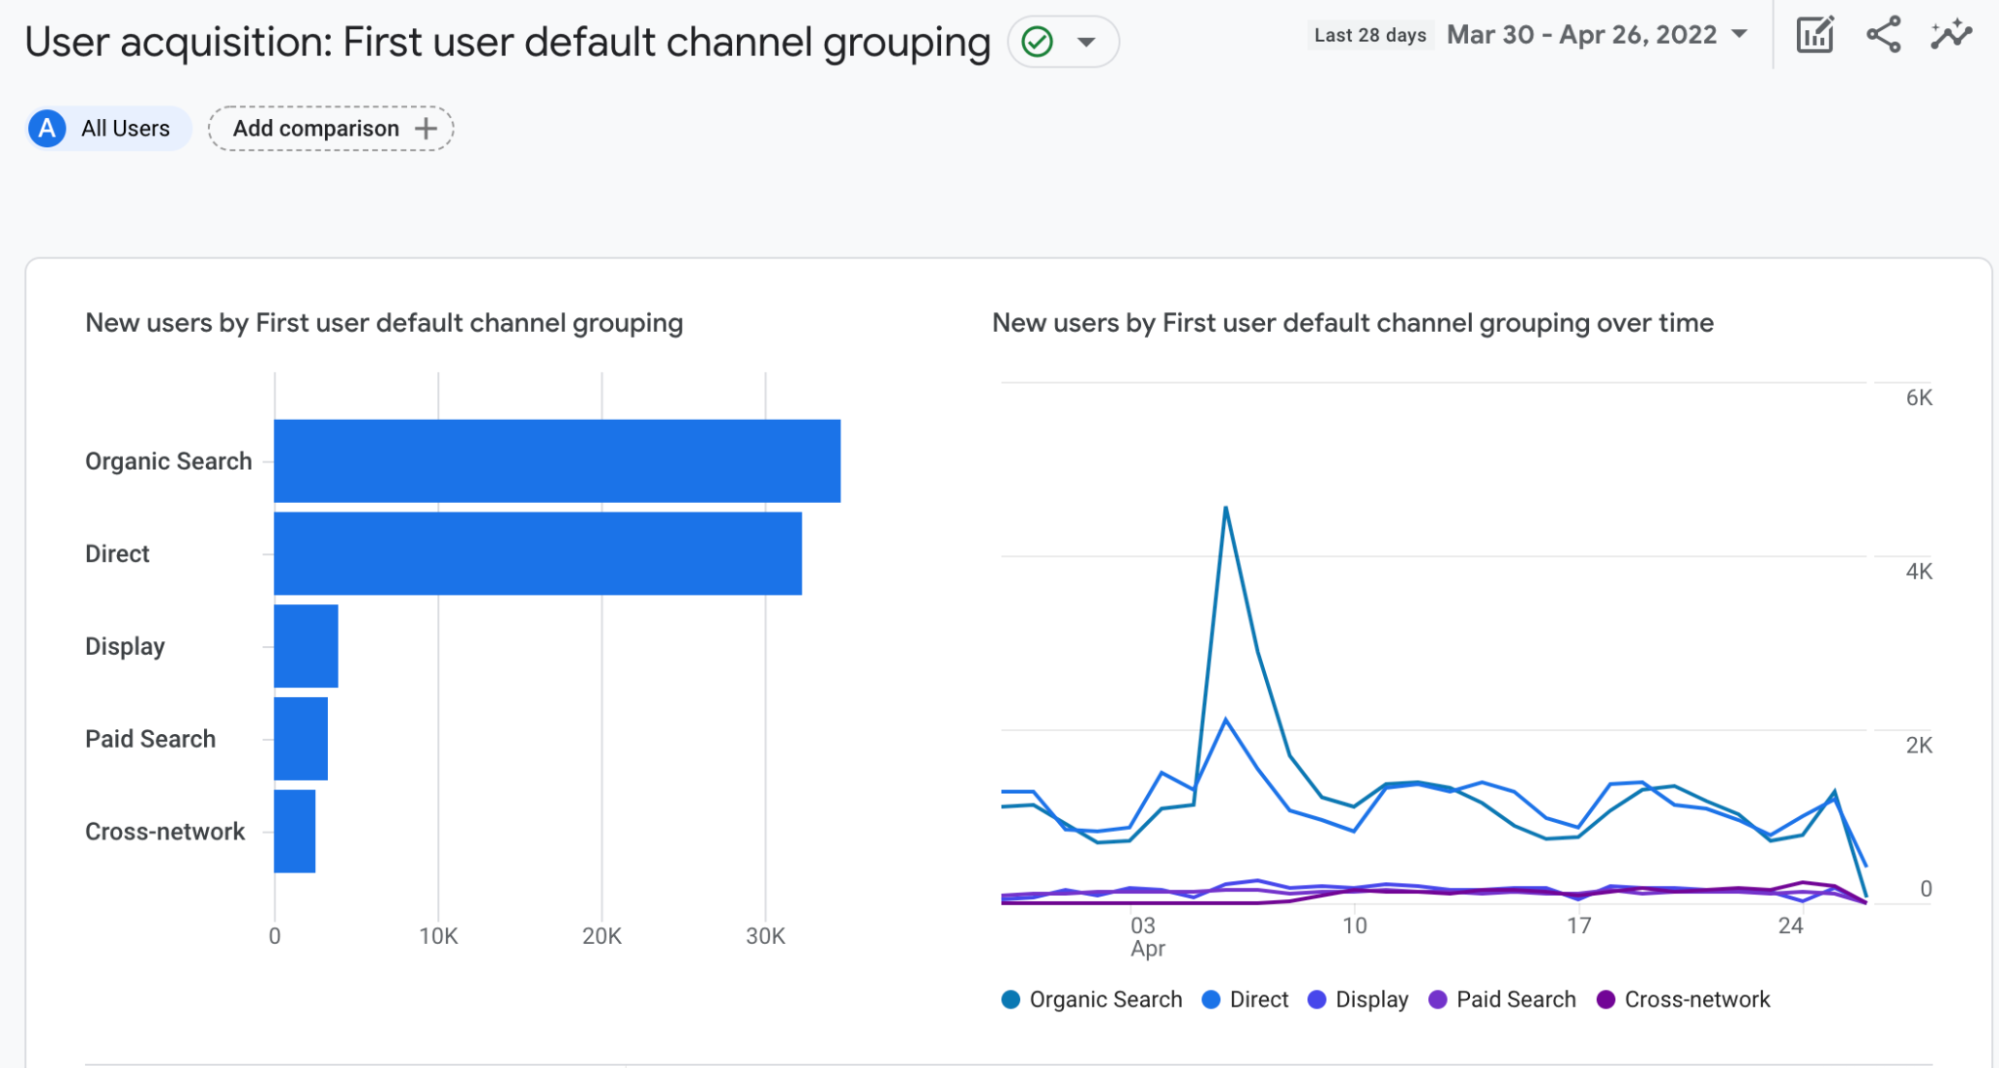This screenshot has width=1999, height=1068.
Task: Click the Paid Search bar in chart
Action: pyautogui.click(x=301, y=739)
